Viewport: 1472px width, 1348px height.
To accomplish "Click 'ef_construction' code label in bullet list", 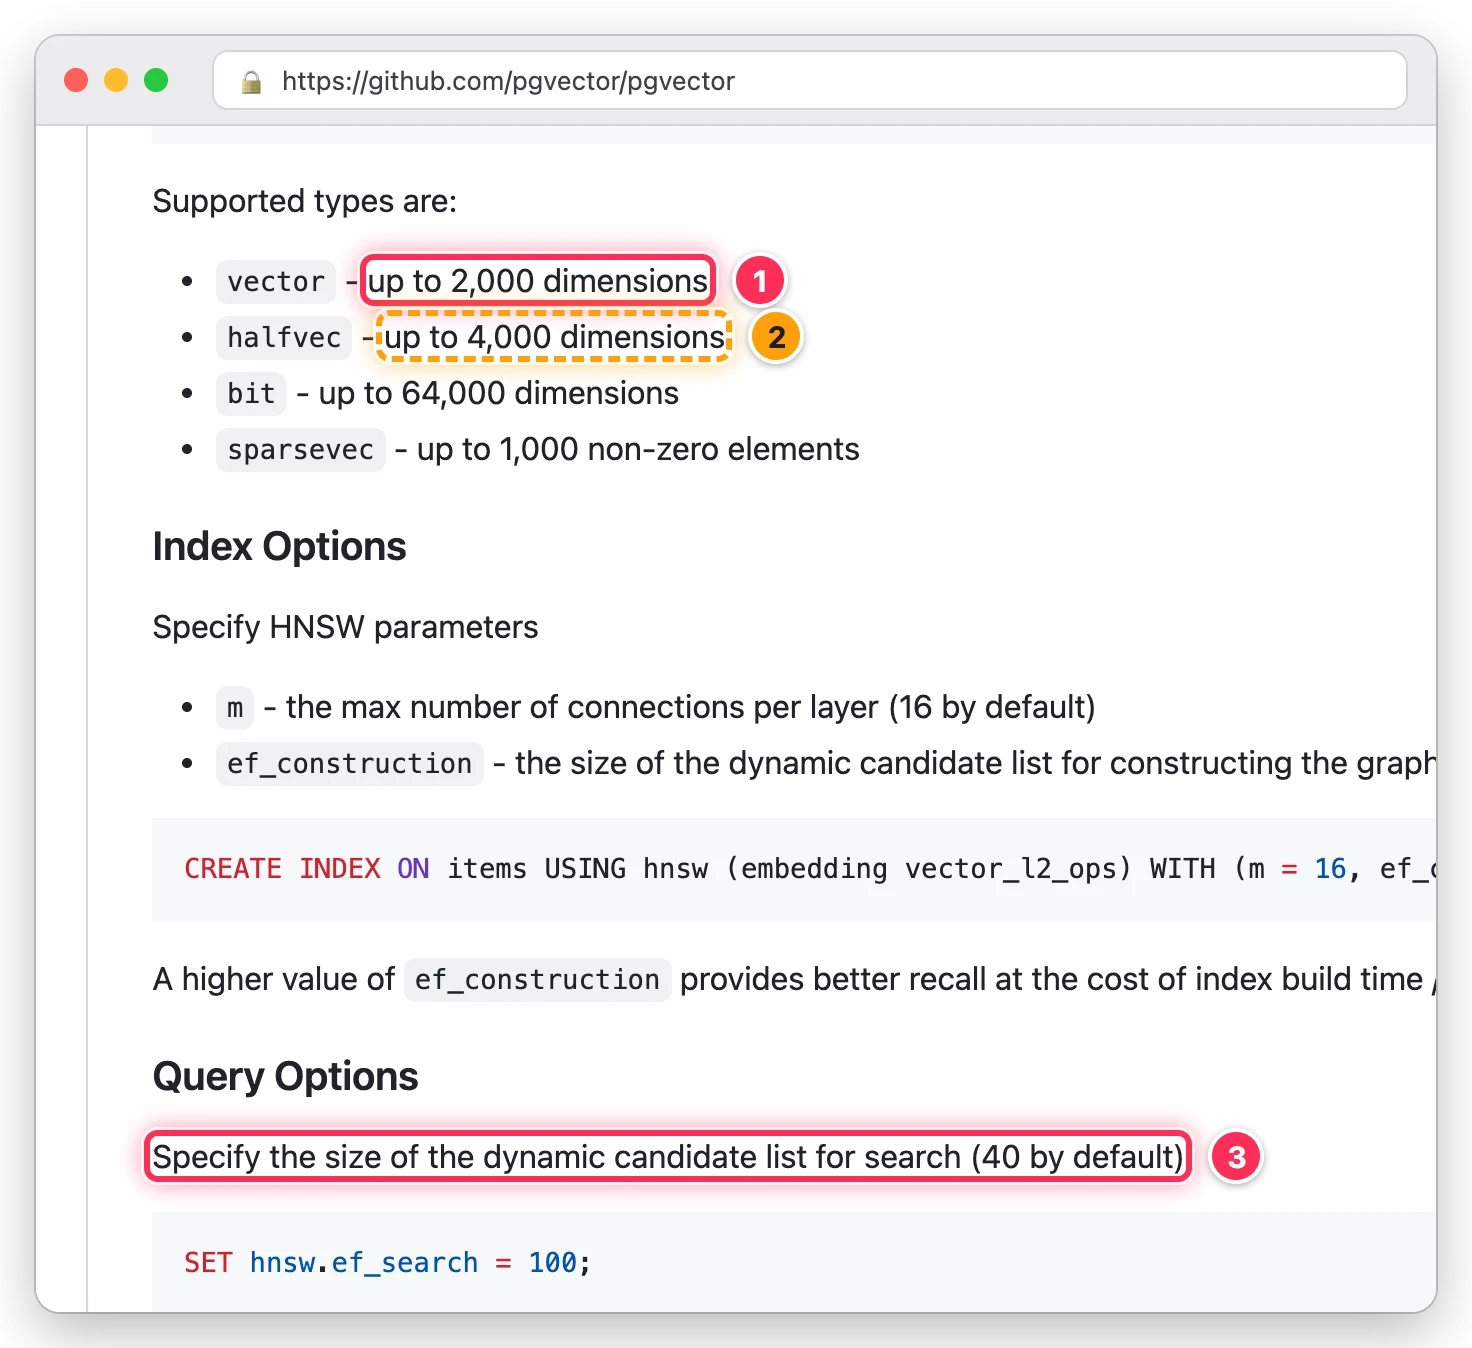I will coord(349,764).
